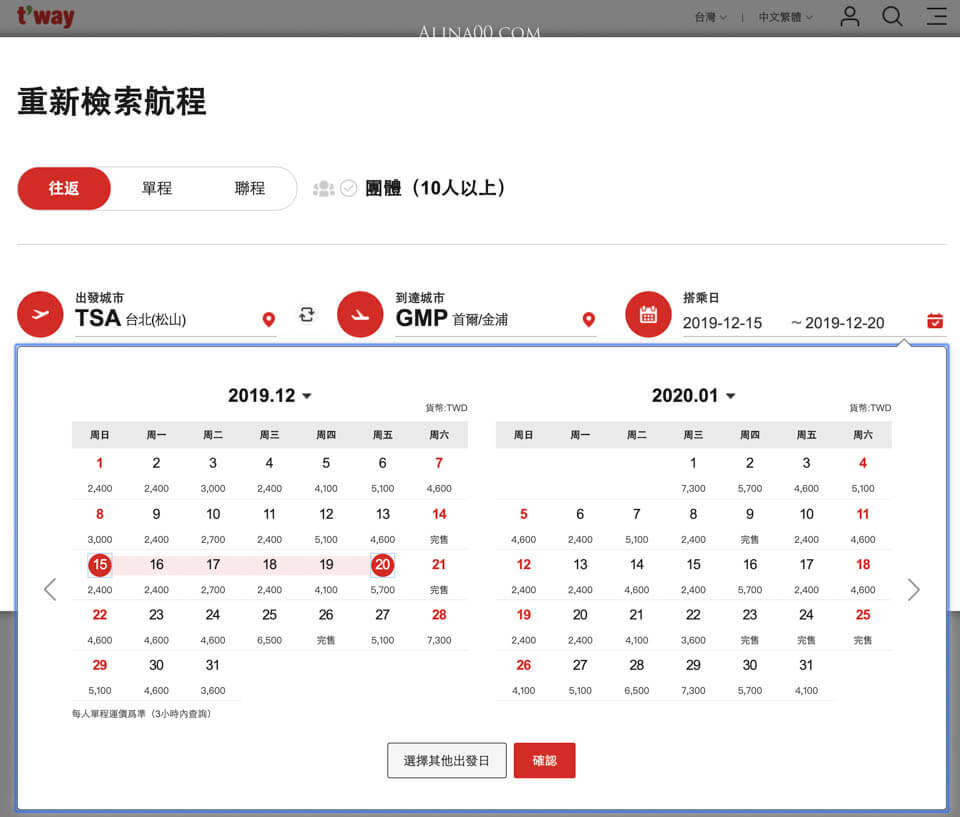Click the round boarding date calendar icon

648,314
